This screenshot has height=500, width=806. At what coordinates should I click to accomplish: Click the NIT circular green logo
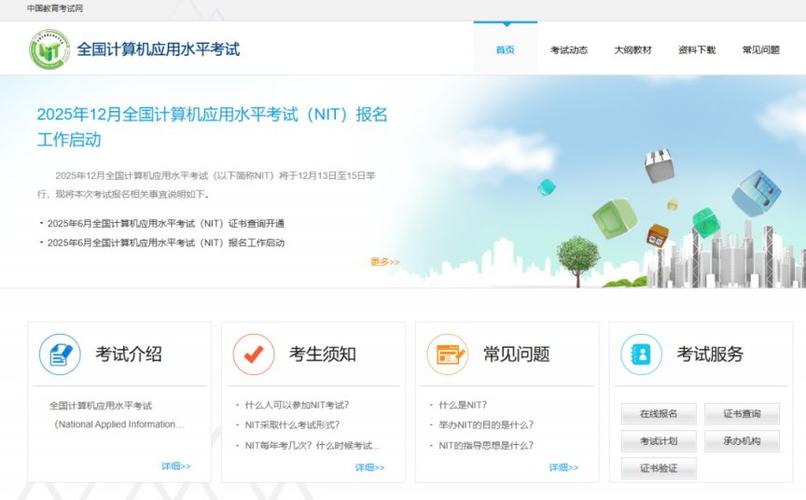coord(49,50)
